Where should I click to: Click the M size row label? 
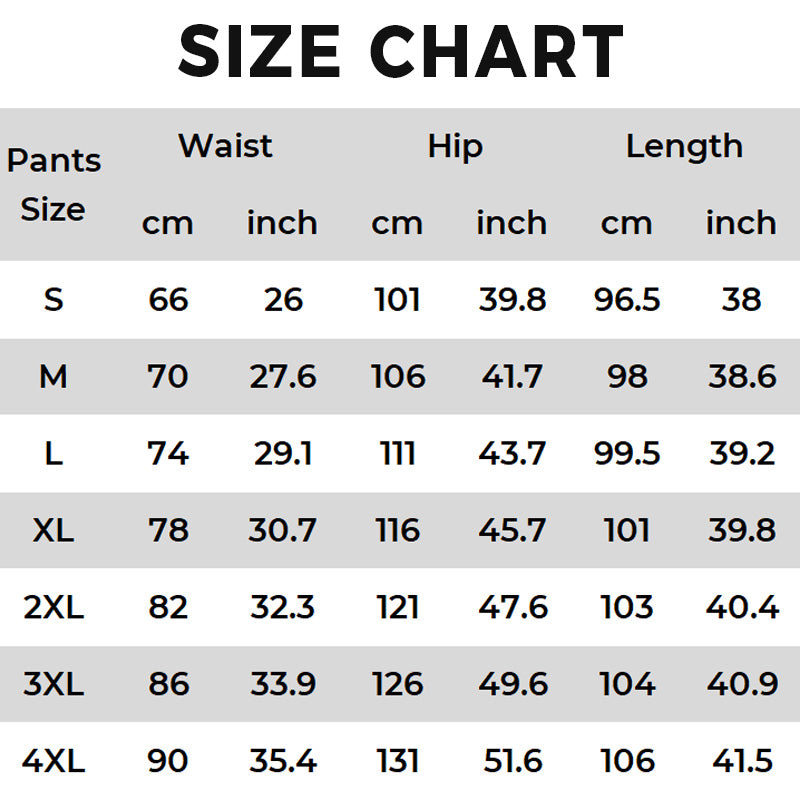pos(54,376)
